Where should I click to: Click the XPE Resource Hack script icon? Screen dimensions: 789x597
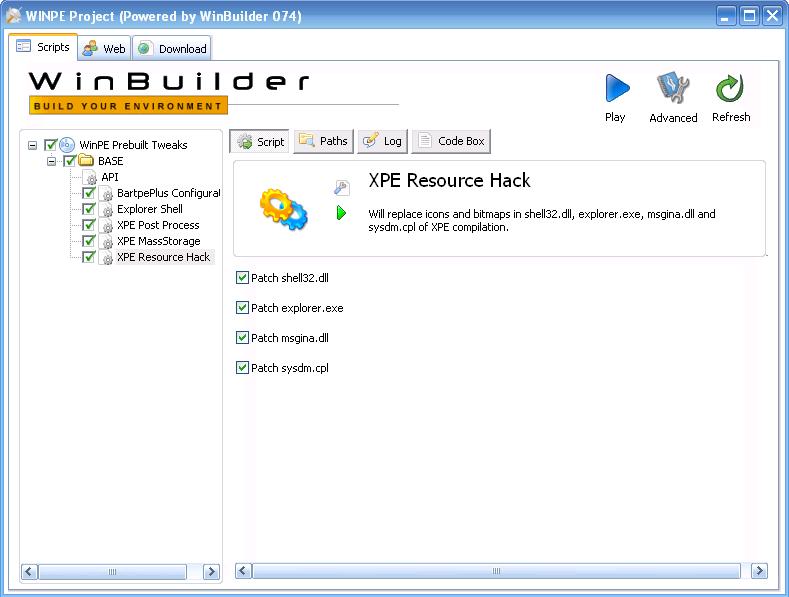[x=106, y=257]
